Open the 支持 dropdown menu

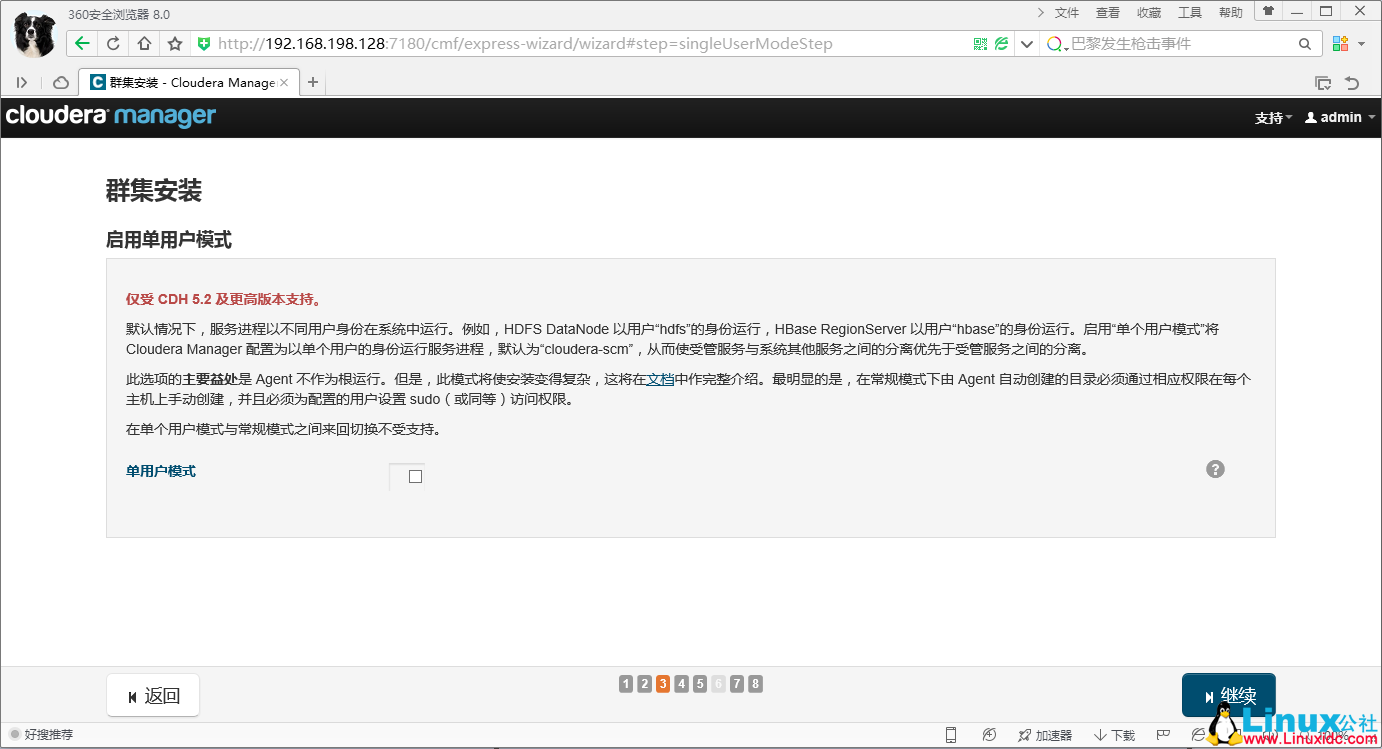tap(1271, 117)
